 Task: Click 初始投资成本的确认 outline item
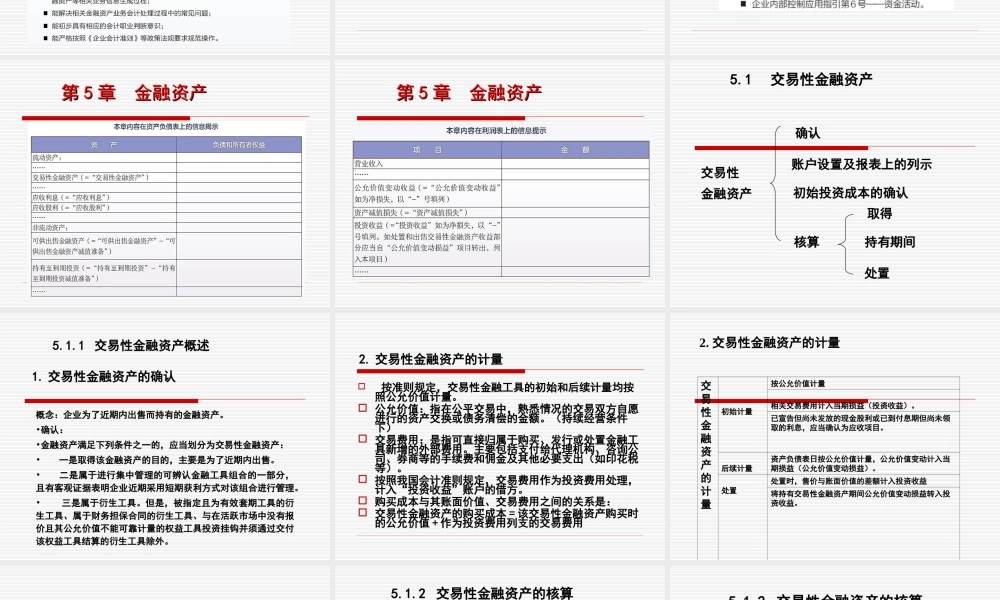pyautogui.click(x=850, y=193)
